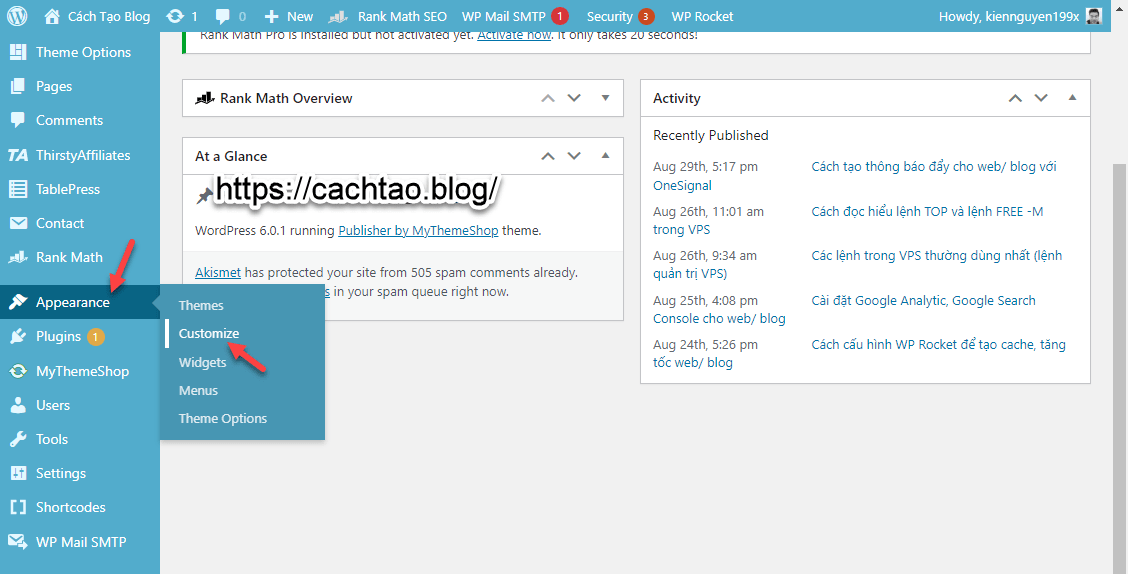Click the Appearance paintbrush icon
Image resolution: width=1128 pixels, height=574 pixels.
(18, 302)
